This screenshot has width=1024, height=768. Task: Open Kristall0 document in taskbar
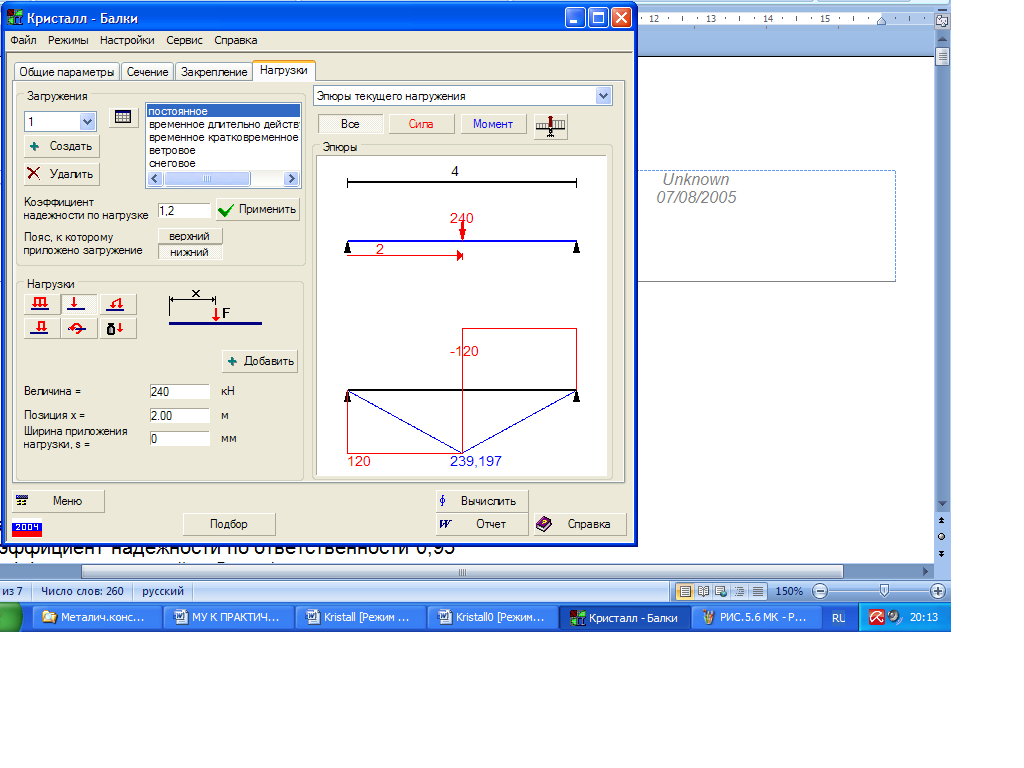coord(492,618)
